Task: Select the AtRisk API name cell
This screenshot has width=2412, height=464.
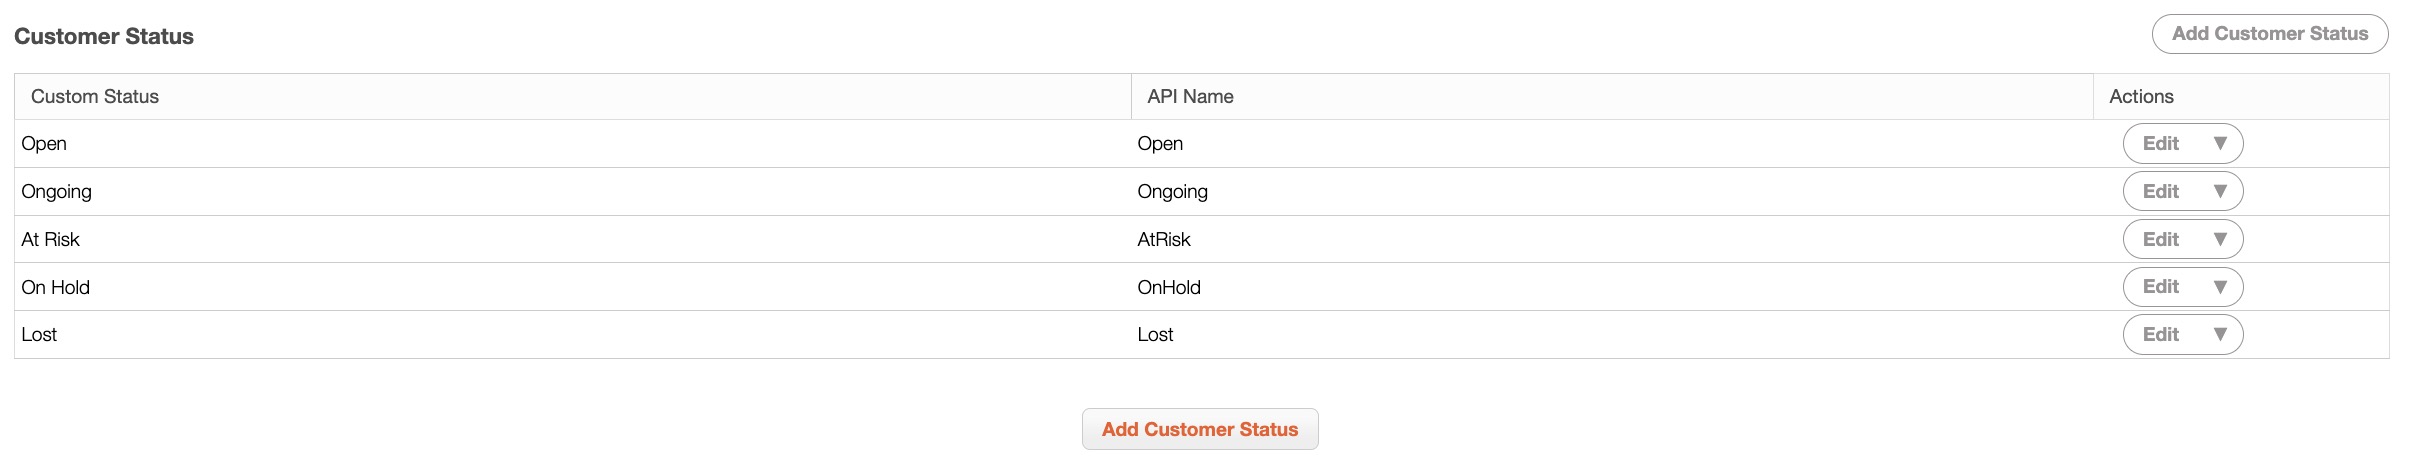Action: 1164,240
